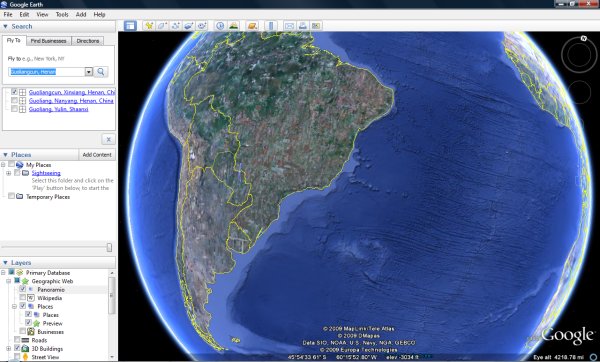
Task: Click the Add Placemark pushpin icon
Action: (148, 26)
